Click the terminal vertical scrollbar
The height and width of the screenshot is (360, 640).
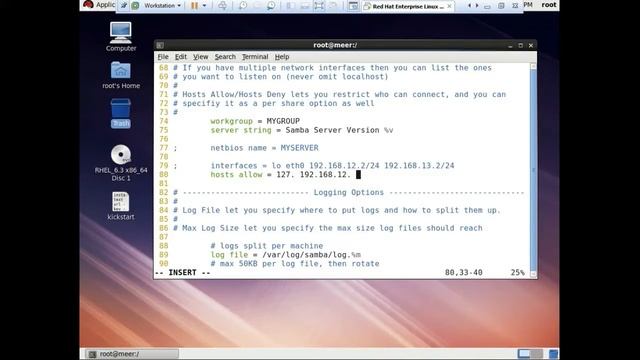(x=533, y=170)
